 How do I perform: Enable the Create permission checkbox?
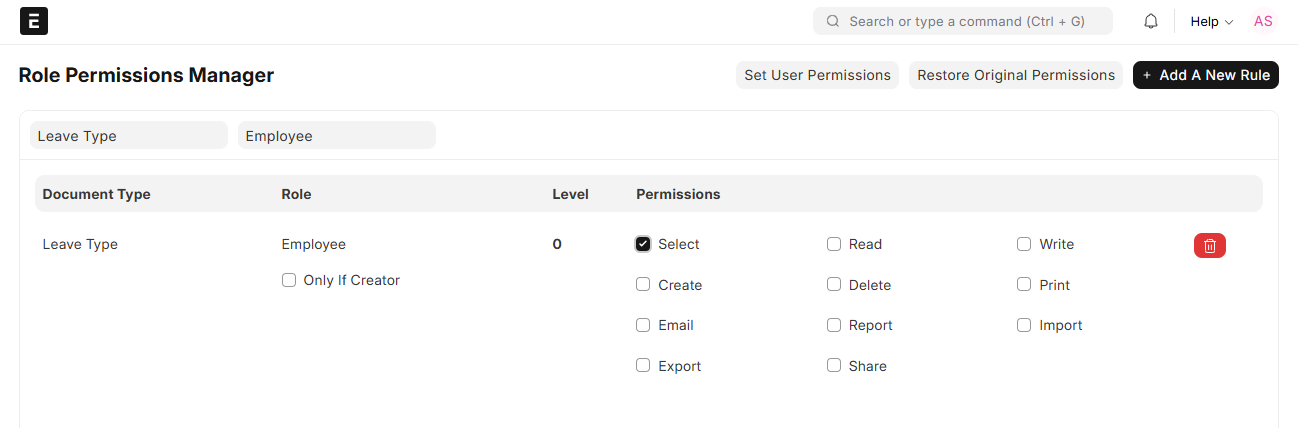[643, 285]
